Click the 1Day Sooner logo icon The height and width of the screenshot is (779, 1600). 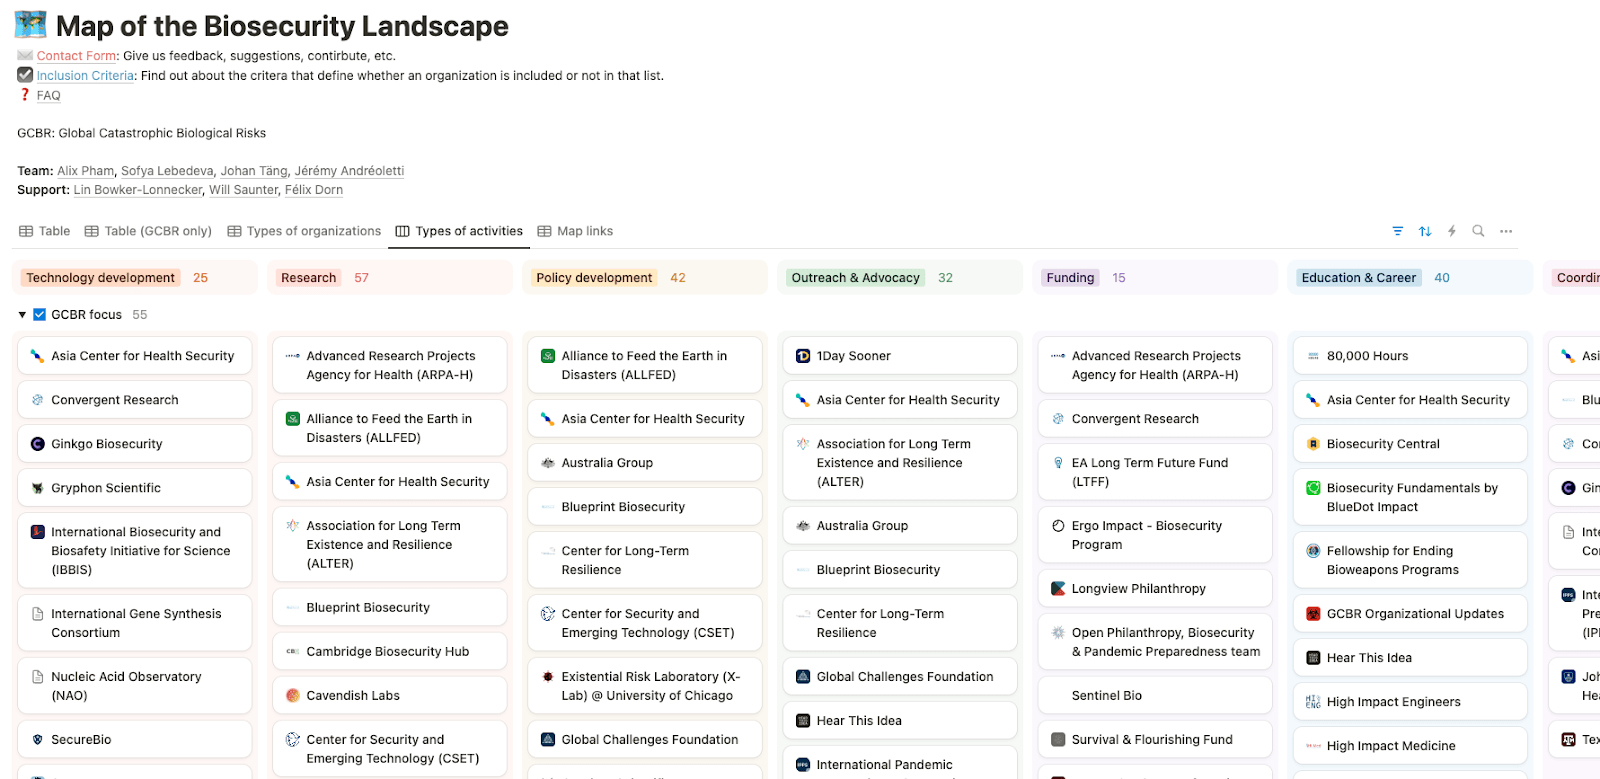[803, 356]
